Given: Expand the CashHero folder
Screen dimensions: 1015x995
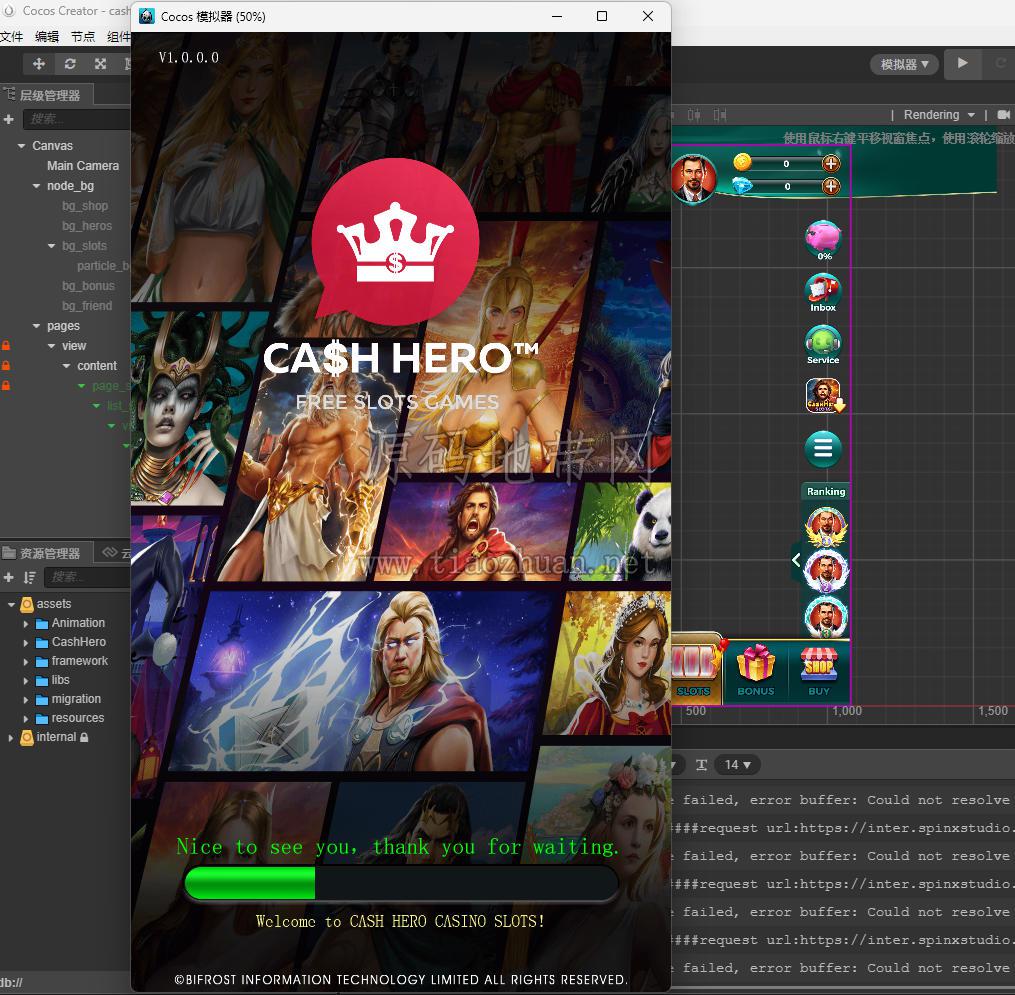Looking at the screenshot, I should point(26,643).
